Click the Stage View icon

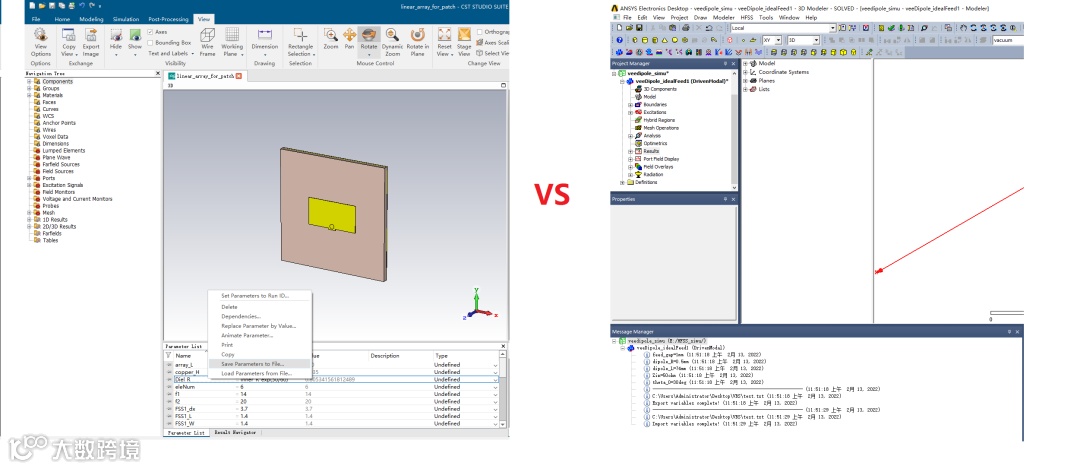pos(464,34)
